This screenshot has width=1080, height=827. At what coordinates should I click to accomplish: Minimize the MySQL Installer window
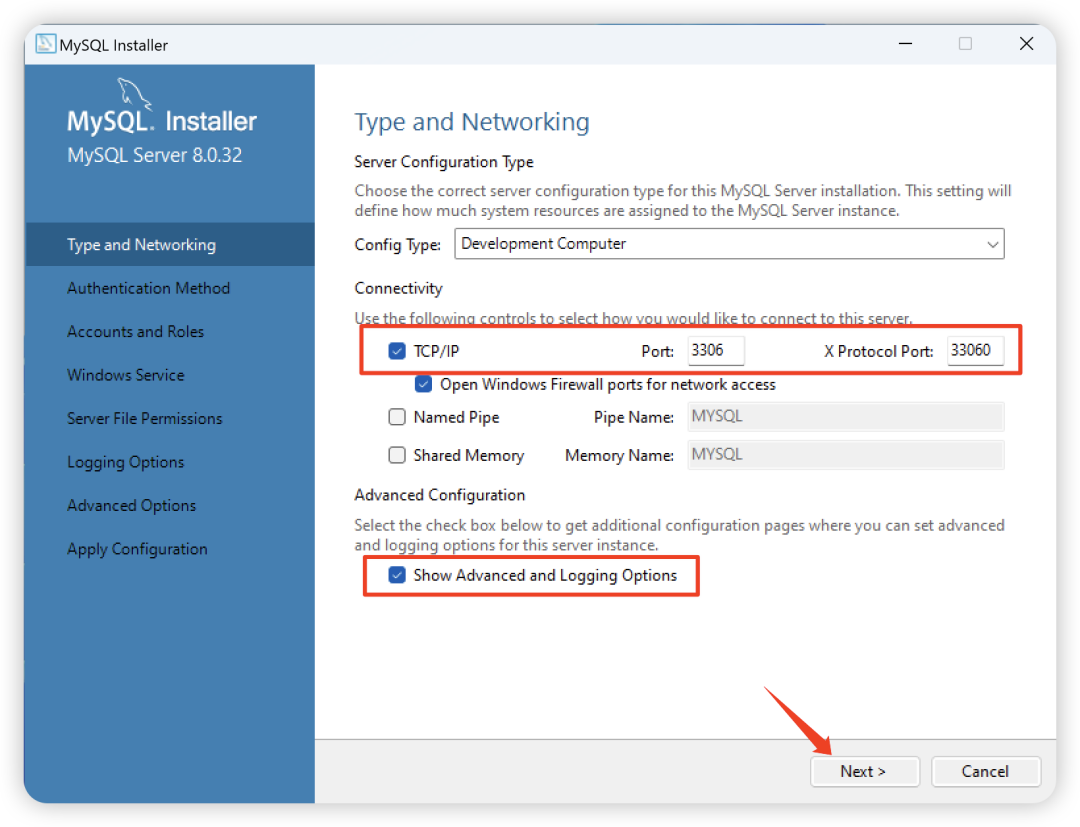pyautogui.click(x=905, y=44)
